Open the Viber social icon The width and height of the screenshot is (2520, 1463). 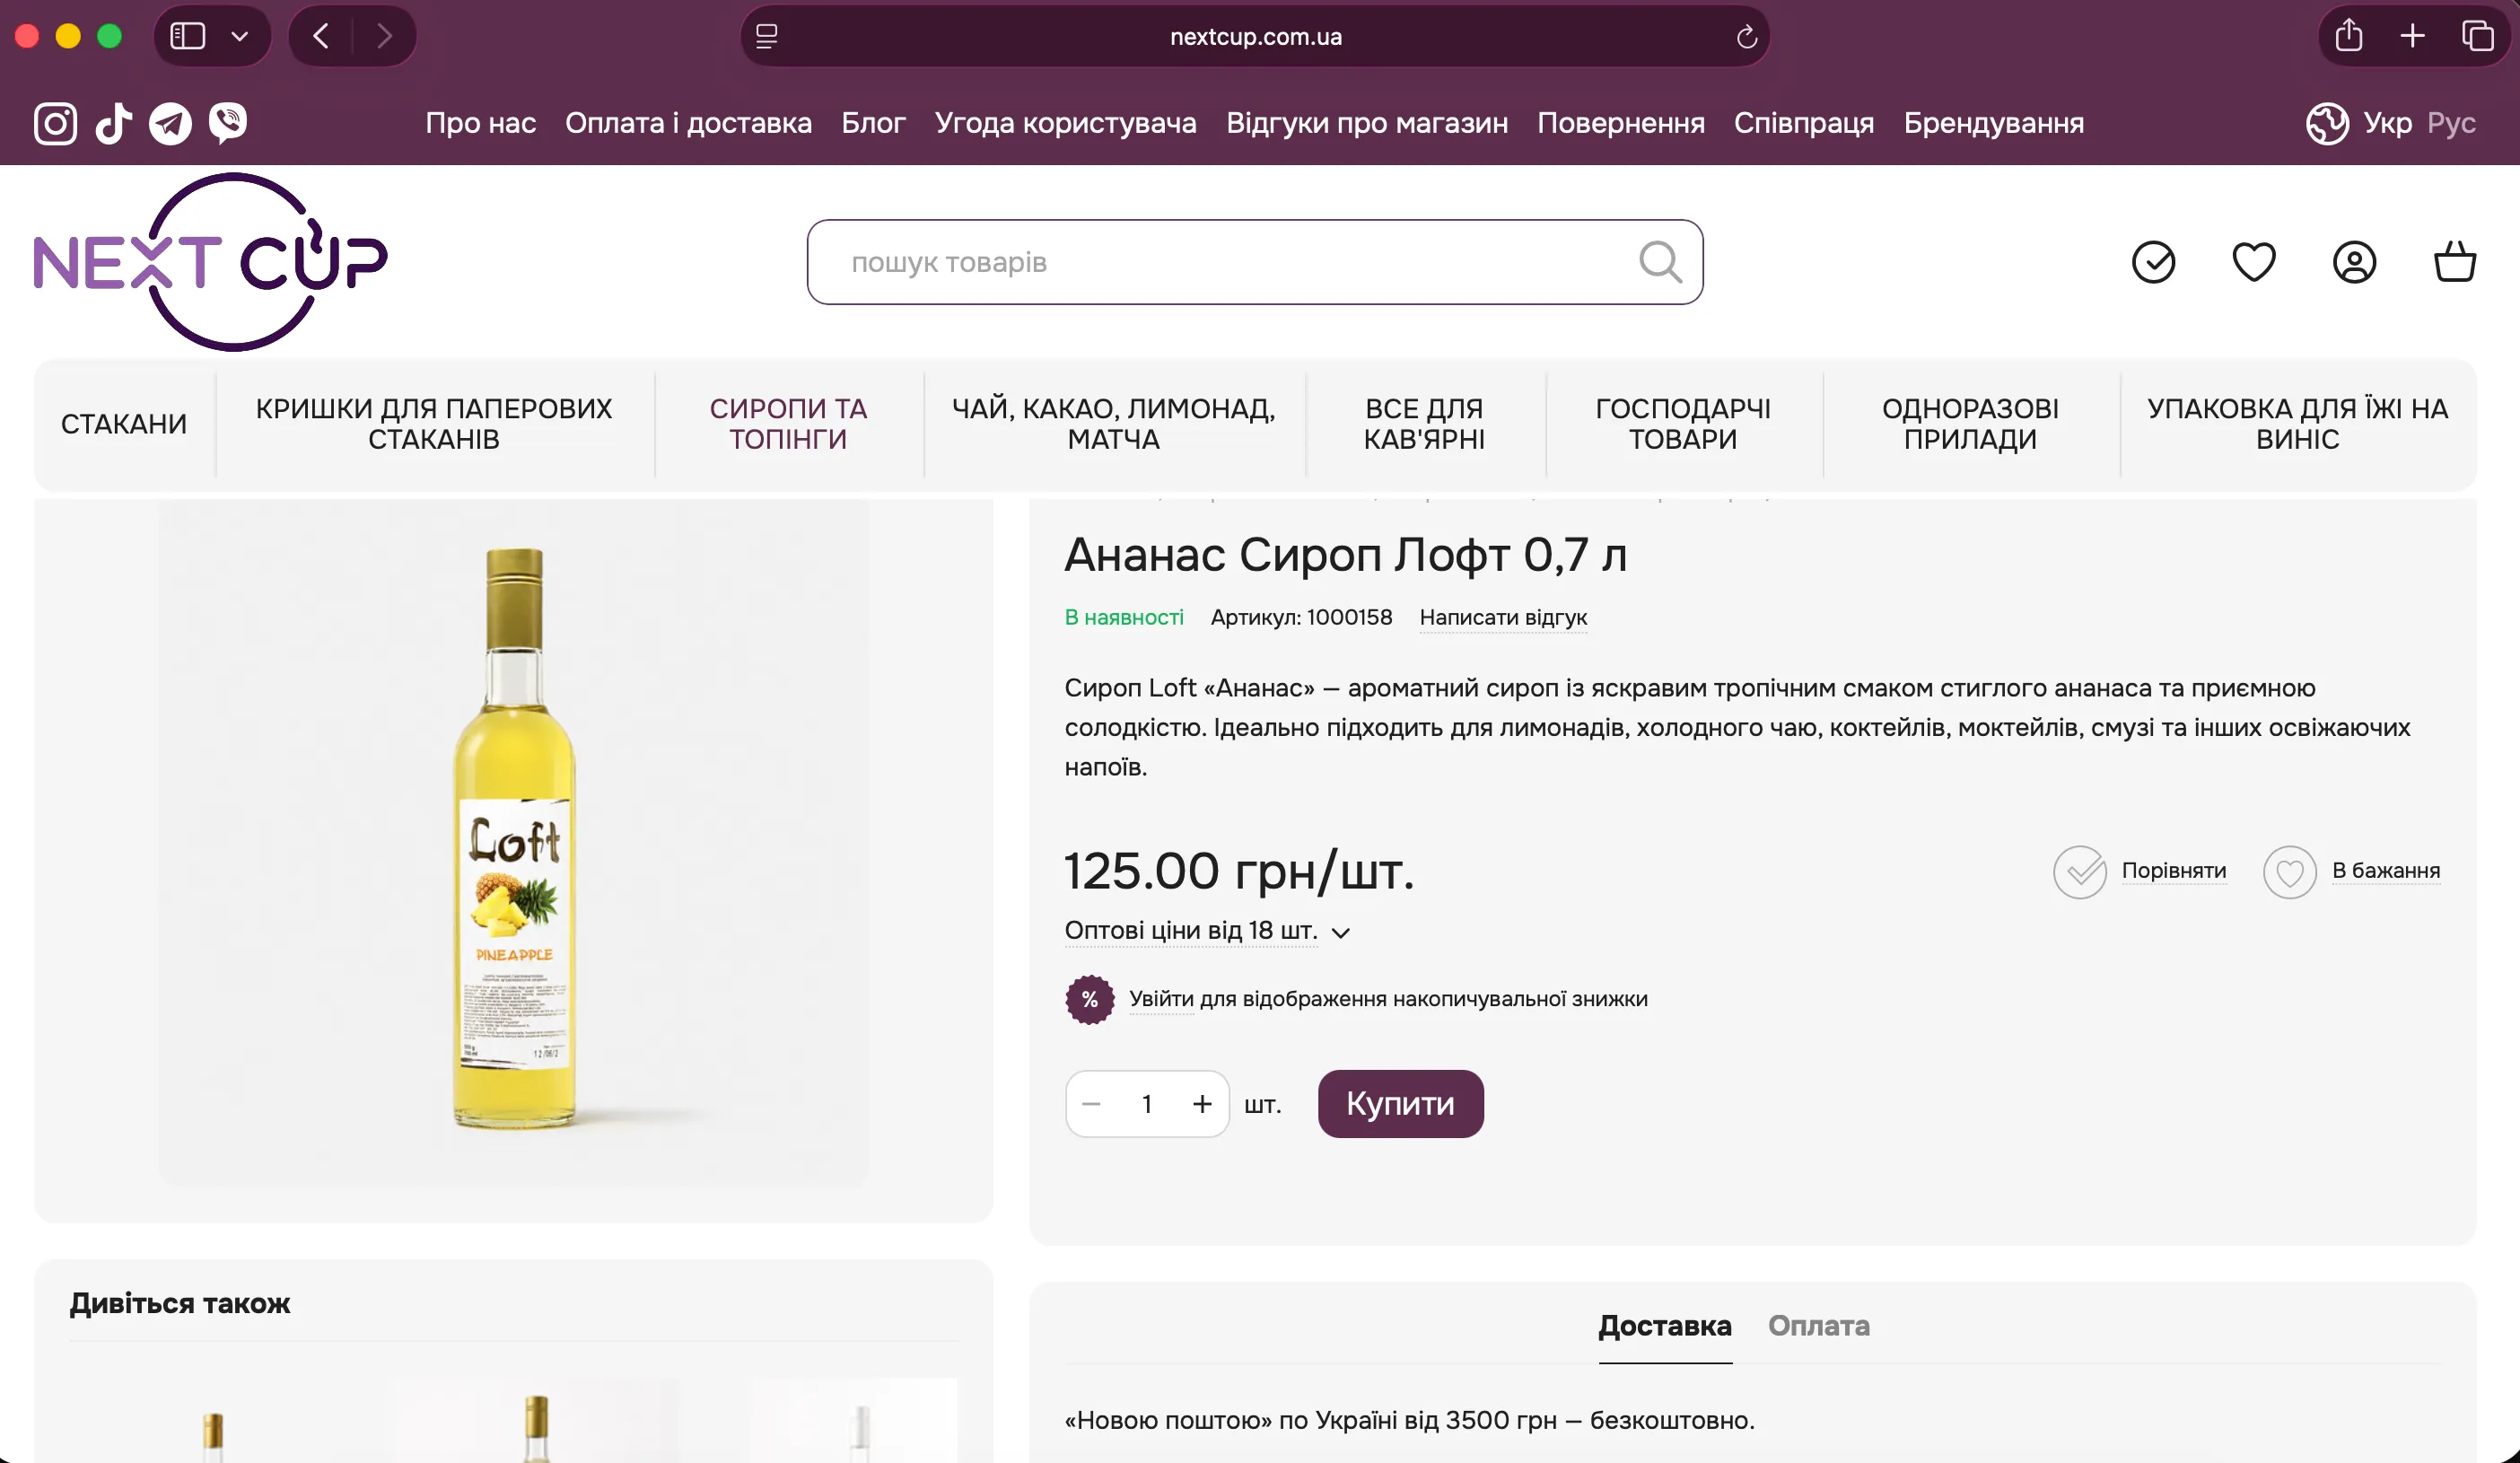tap(228, 123)
